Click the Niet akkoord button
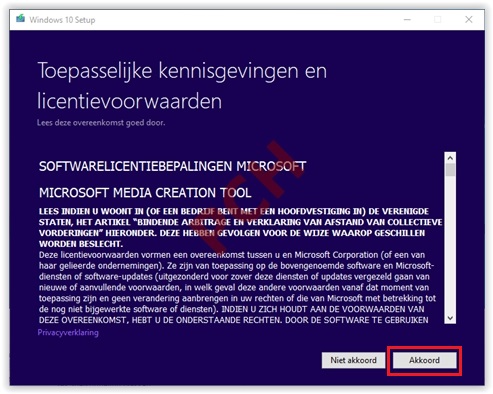This screenshot has width=493, height=394. point(353,360)
